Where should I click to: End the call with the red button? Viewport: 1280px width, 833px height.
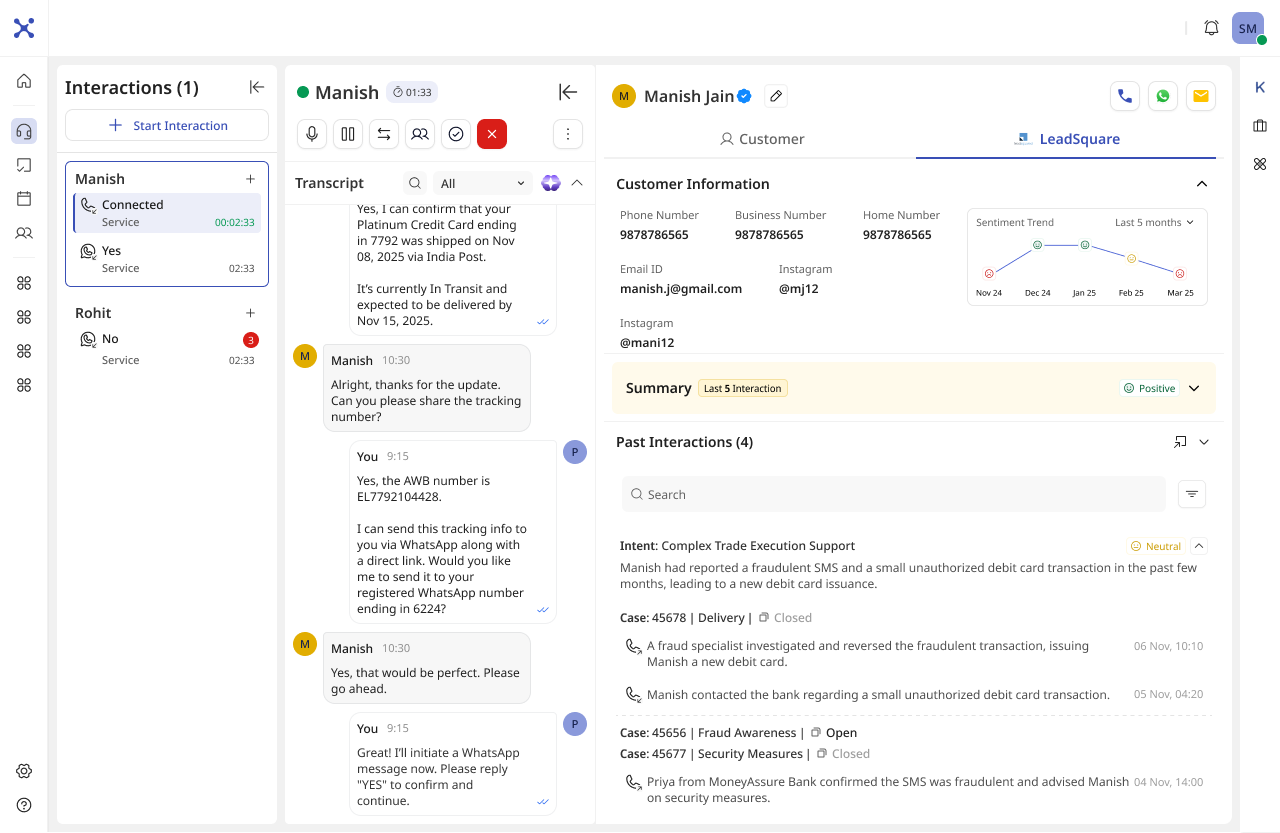[492, 134]
